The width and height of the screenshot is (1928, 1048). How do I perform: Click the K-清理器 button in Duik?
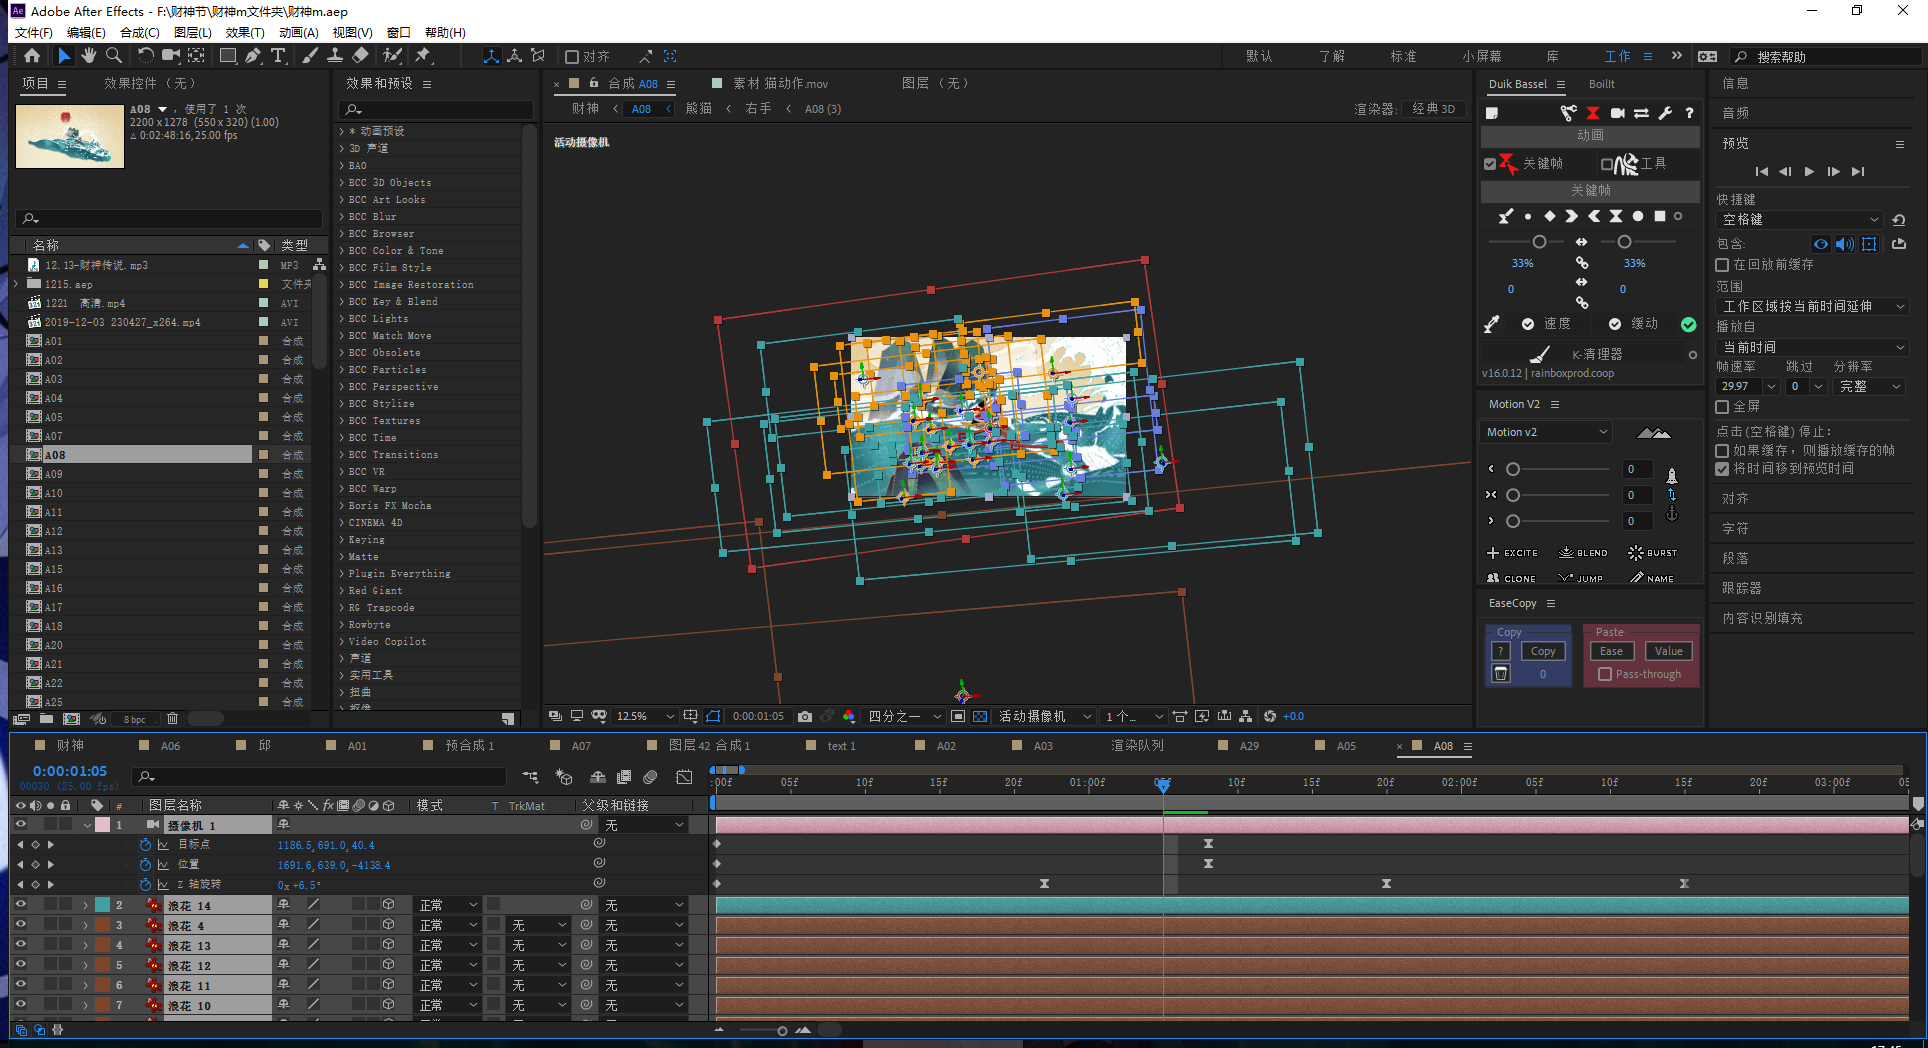coord(1583,354)
